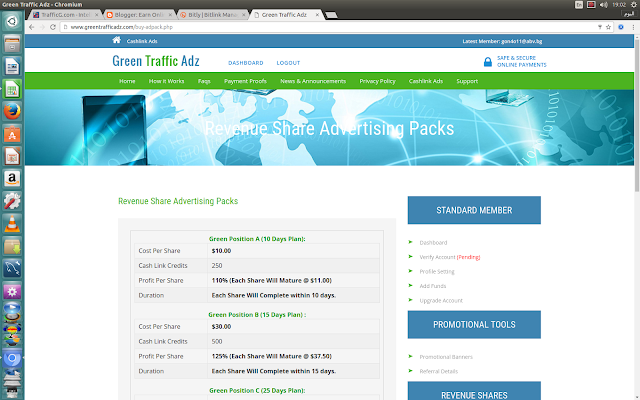Click Cashlink Ads in top blue bar
Screen dimensions: 640x400
click(x=142, y=41)
